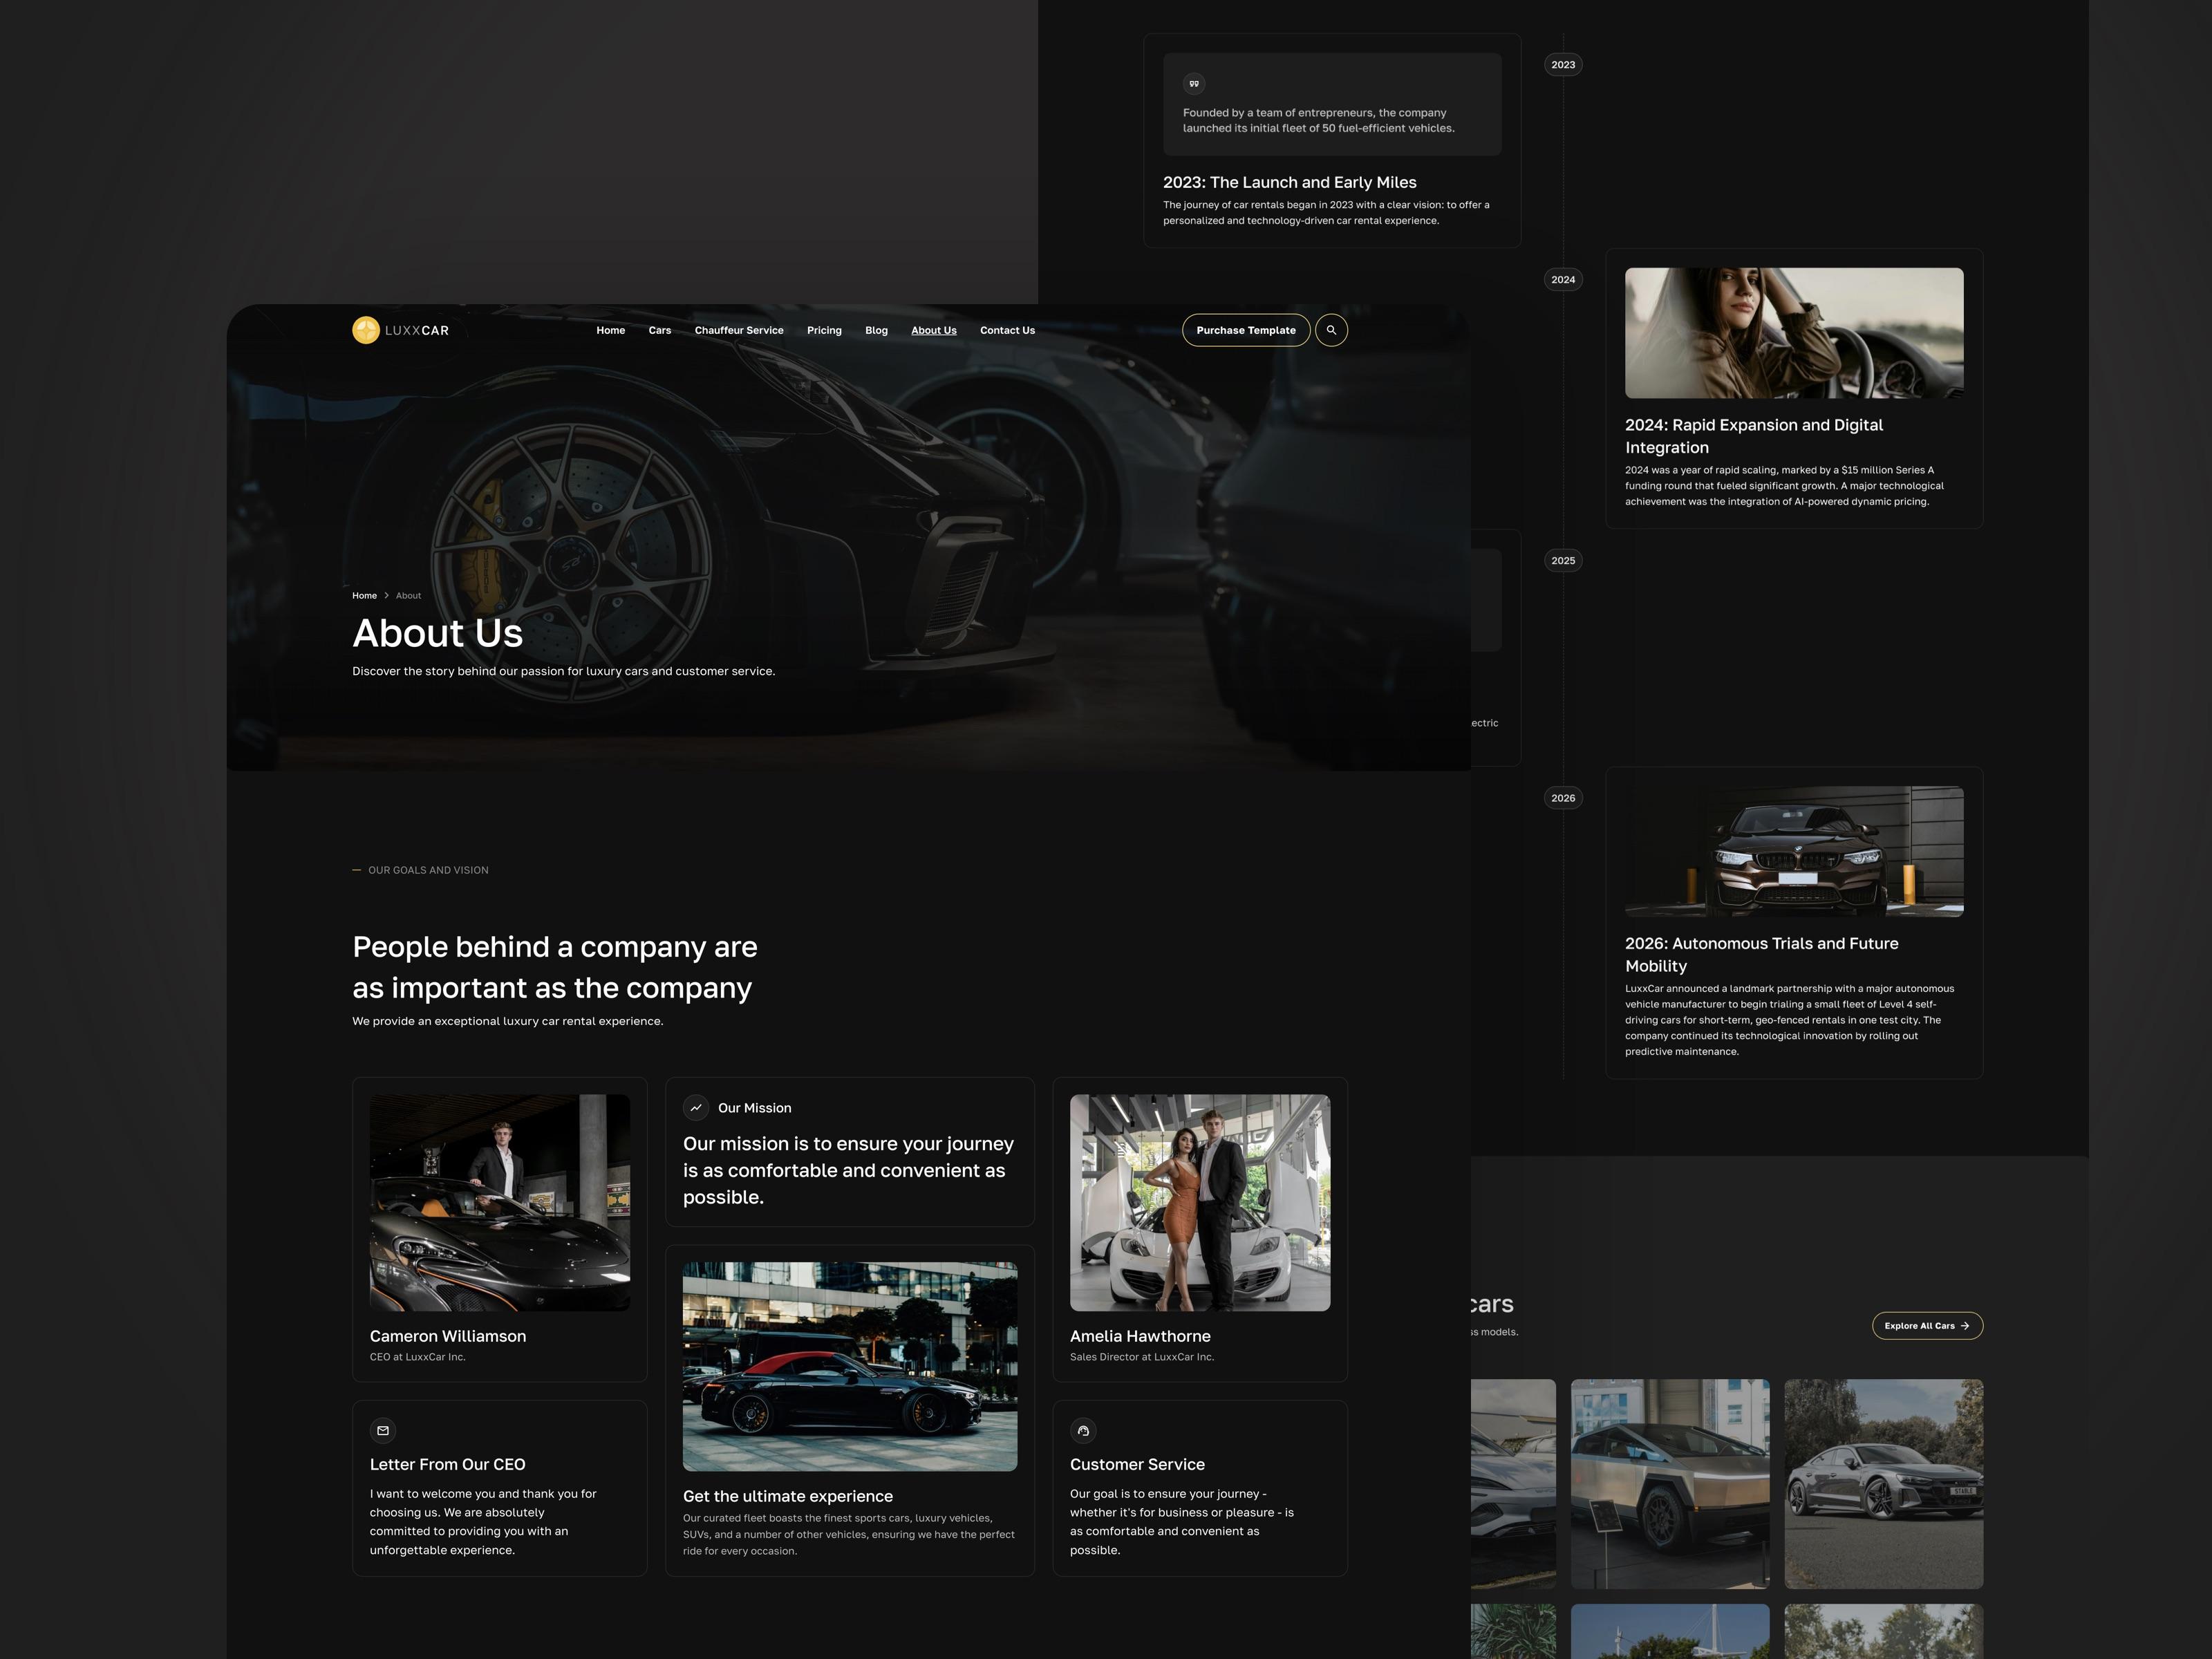Screen dimensions: 2212x1659
Task: Click the headset icon above Customer Service
Action: pyautogui.click(x=1083, y=1431)
